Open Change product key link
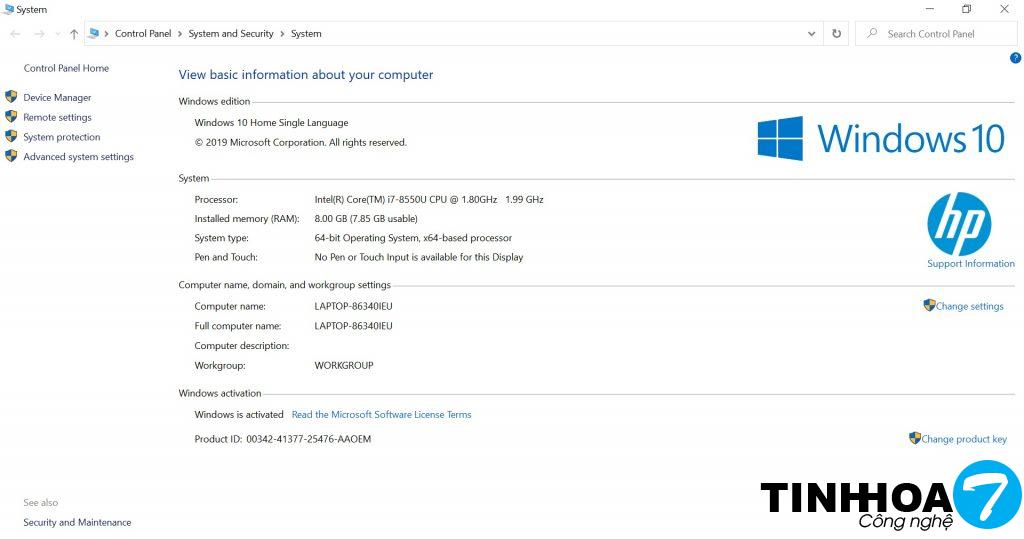This screenshot has width=1024, height=539. tap(963, 439)
